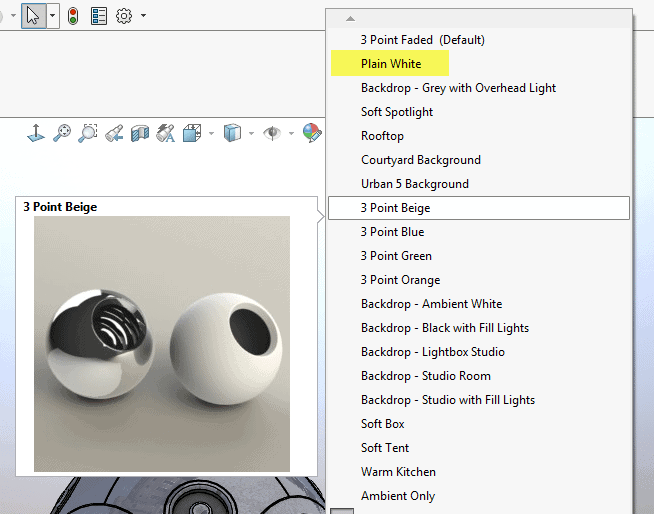Click the scroll-up arrow atop the scene list
Viewport: 654px width, 514px height.
tap(349, 18)
